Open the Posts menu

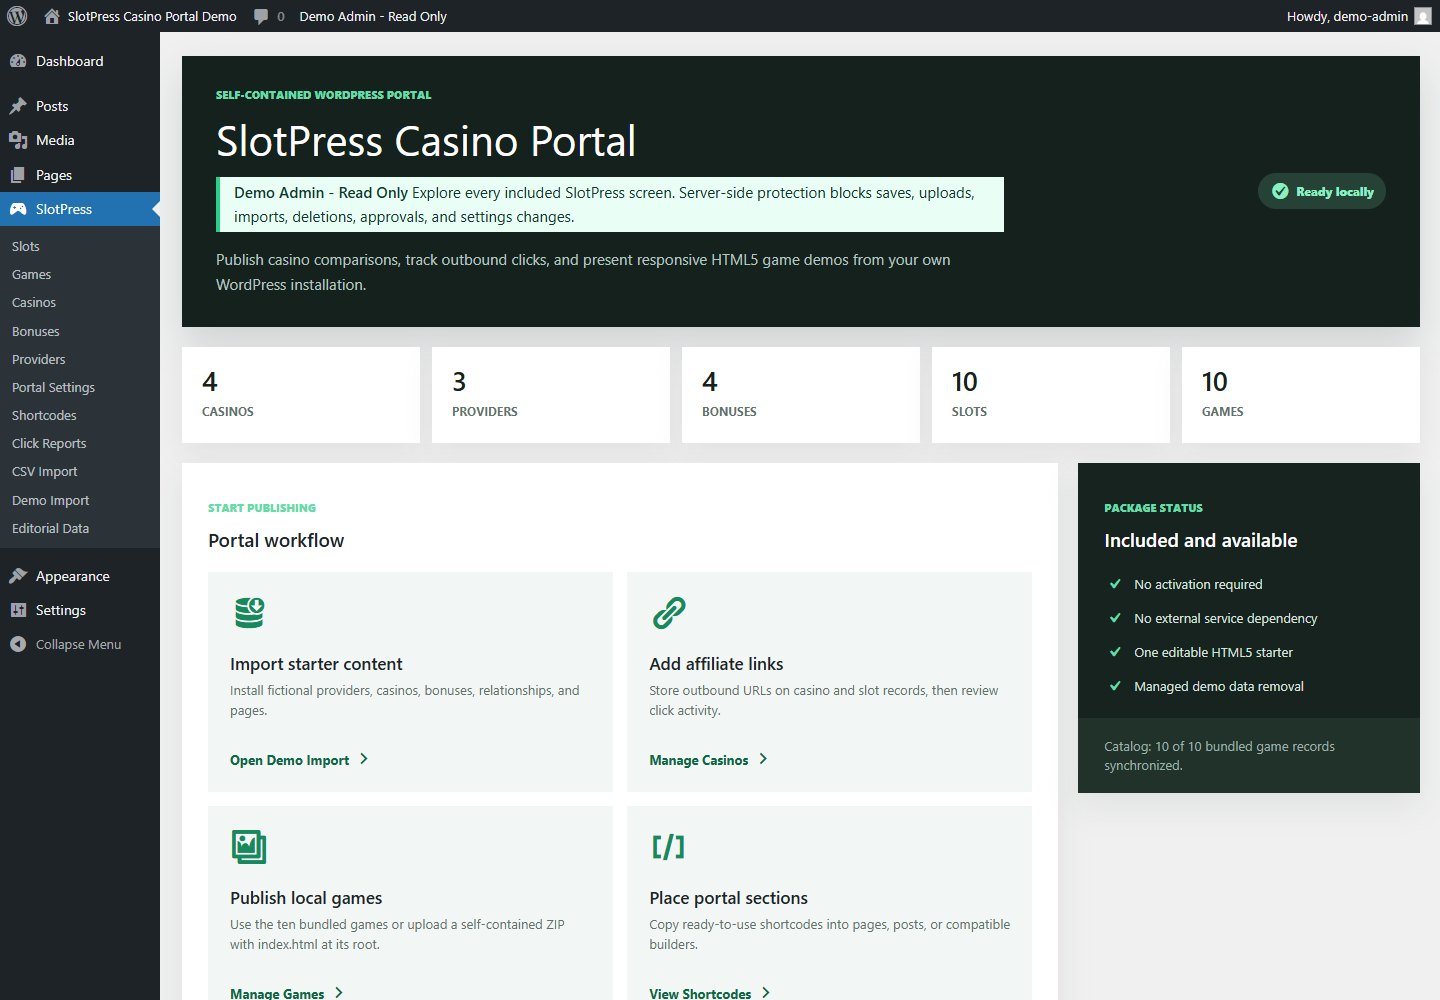[80, 106]
